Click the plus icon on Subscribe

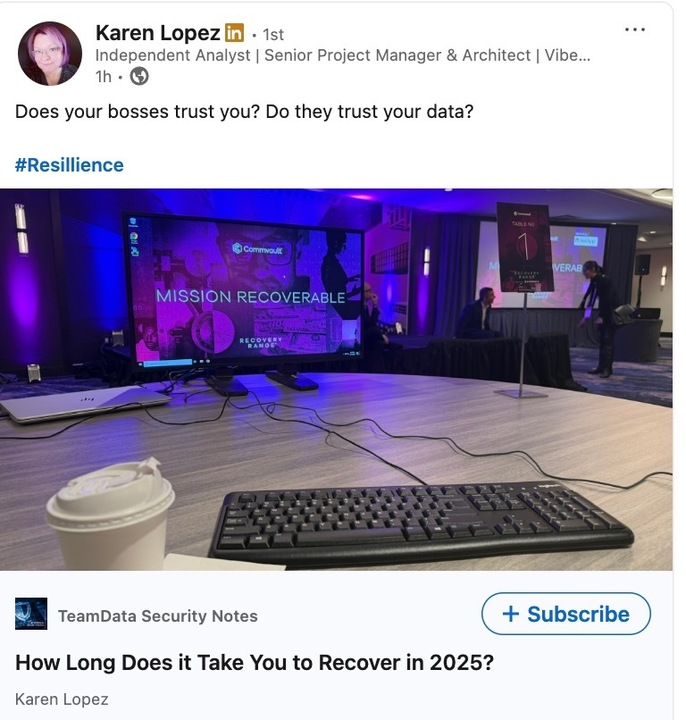pyautogui.click(x=511, y=614)
